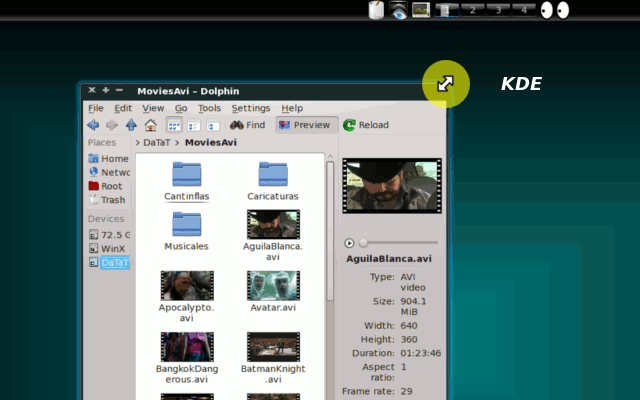Click the file list vertical scrollbar
Image resolution: width=640 pixels, height=400 pixels.
click(330, 231)
